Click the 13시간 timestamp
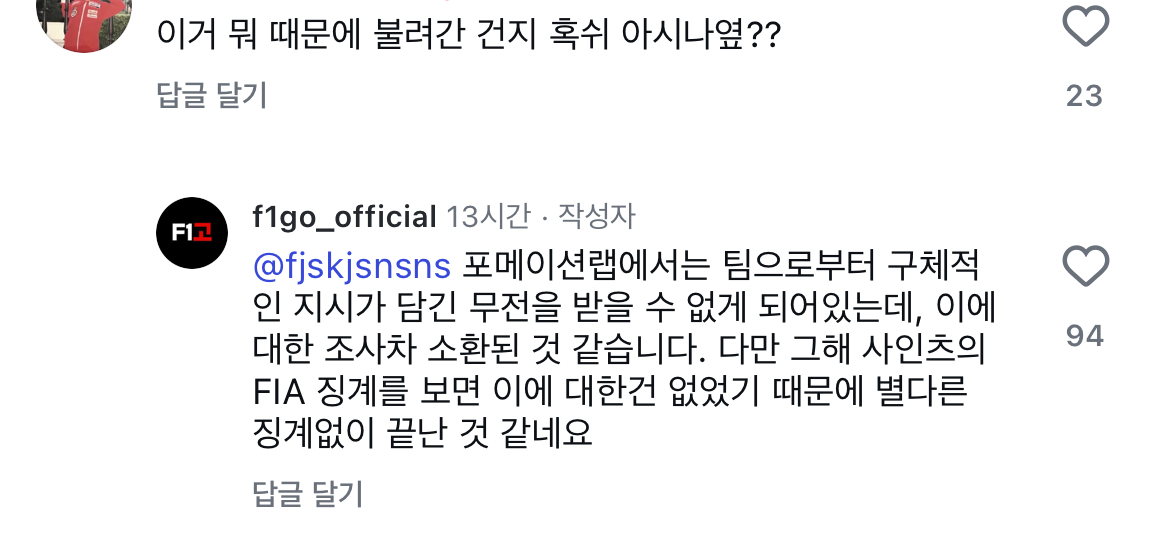1170x533 pixels. point(487,217)
